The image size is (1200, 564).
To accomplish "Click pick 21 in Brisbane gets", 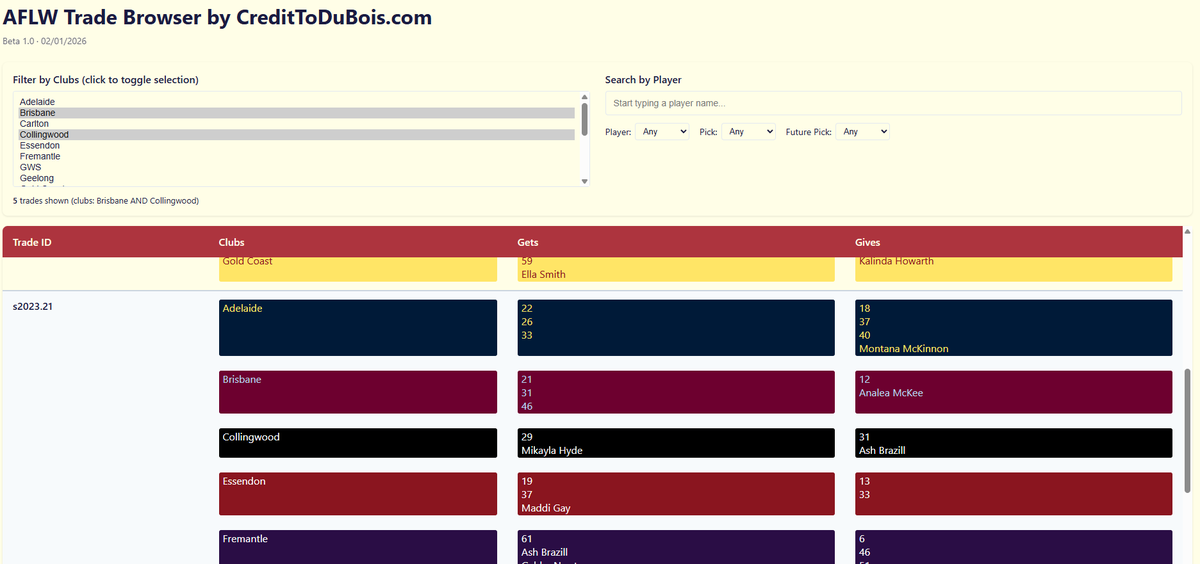I will point(527,380).
